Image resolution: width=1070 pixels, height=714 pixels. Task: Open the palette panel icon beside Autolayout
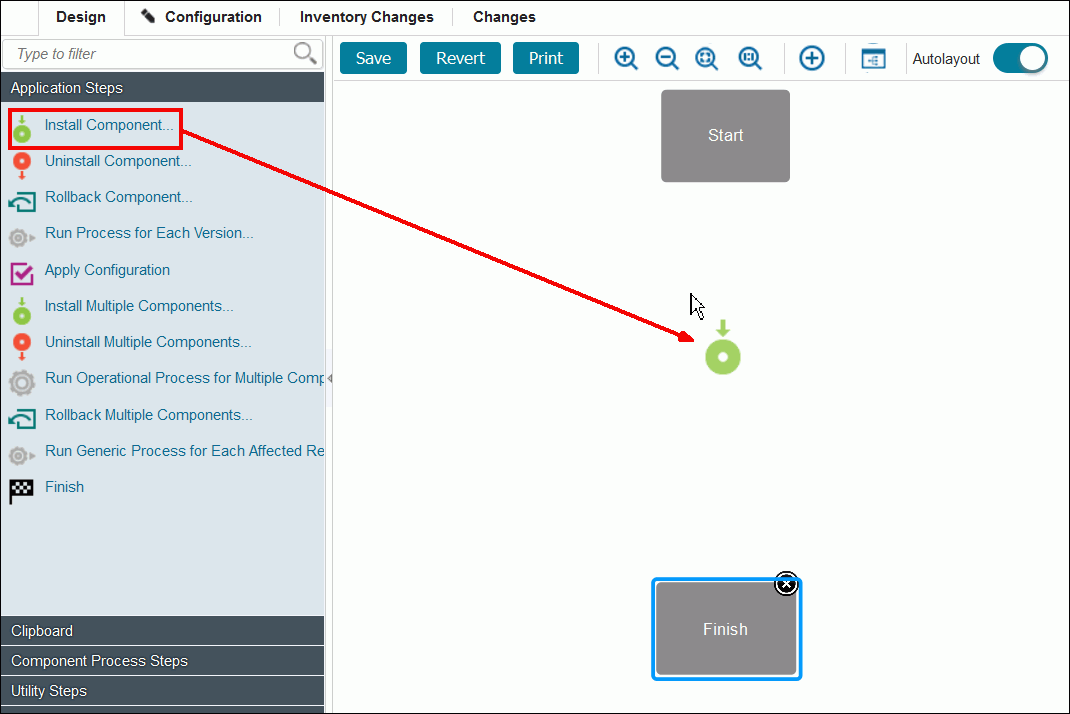click(x=873, y=58)
